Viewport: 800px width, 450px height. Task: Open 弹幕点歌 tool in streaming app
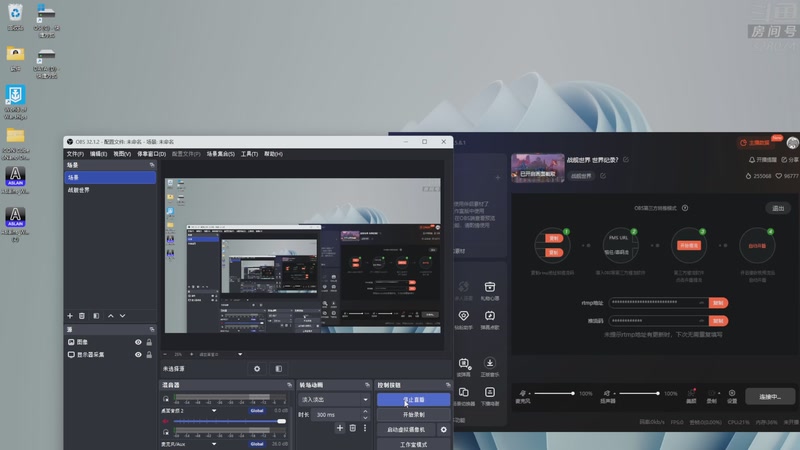[489, 320]
